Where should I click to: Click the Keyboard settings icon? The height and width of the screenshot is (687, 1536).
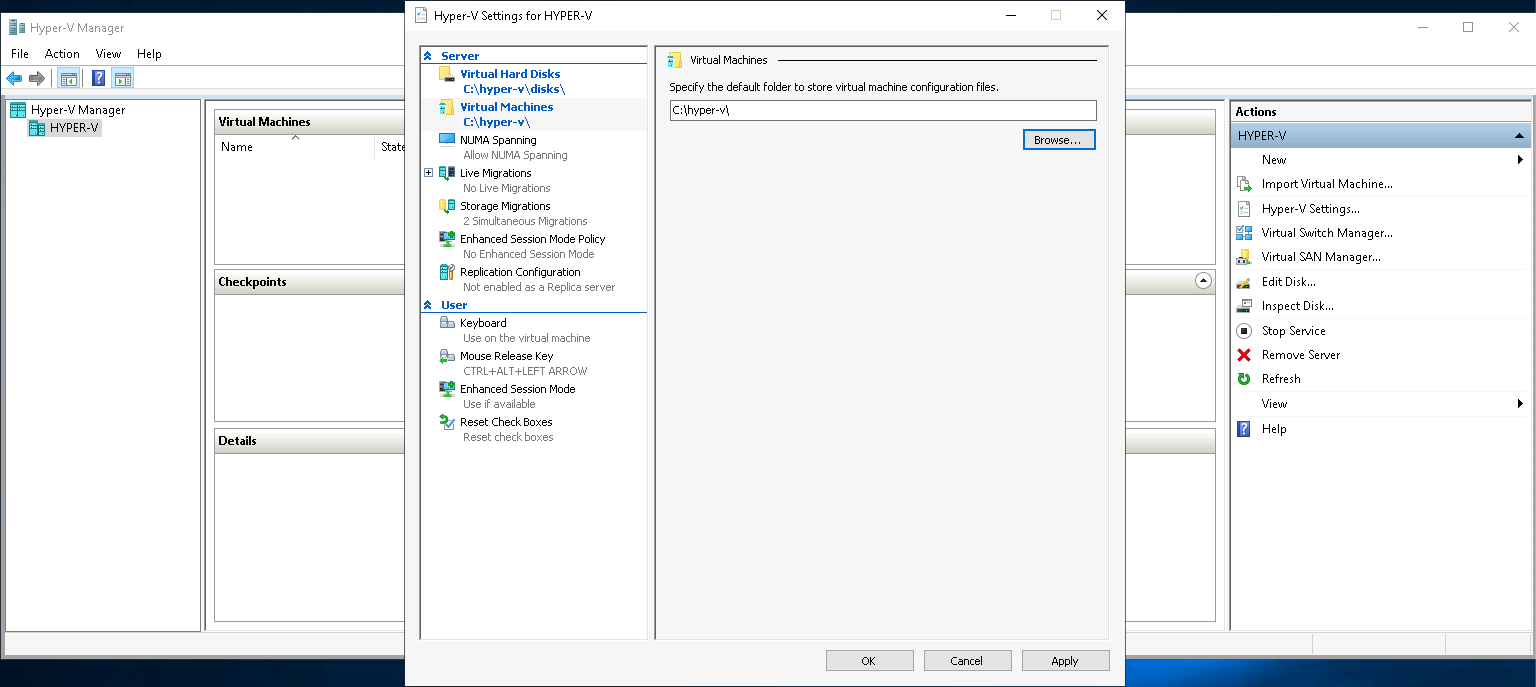(x=447, y=323)
